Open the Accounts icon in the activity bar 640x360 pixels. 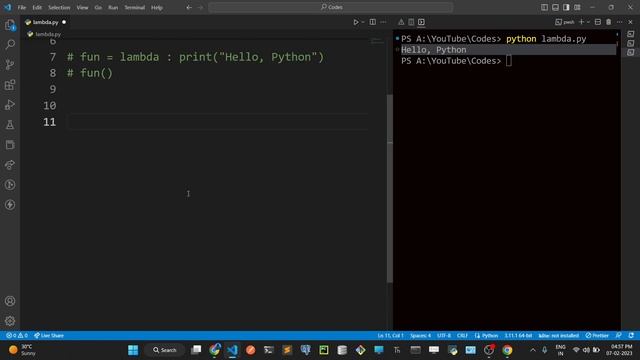point(10,301)
